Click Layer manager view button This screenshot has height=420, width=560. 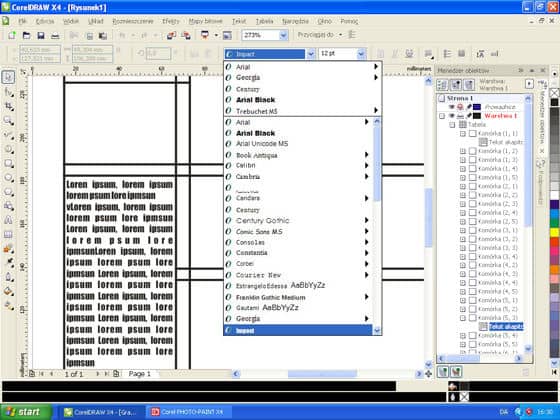[469, 85]
